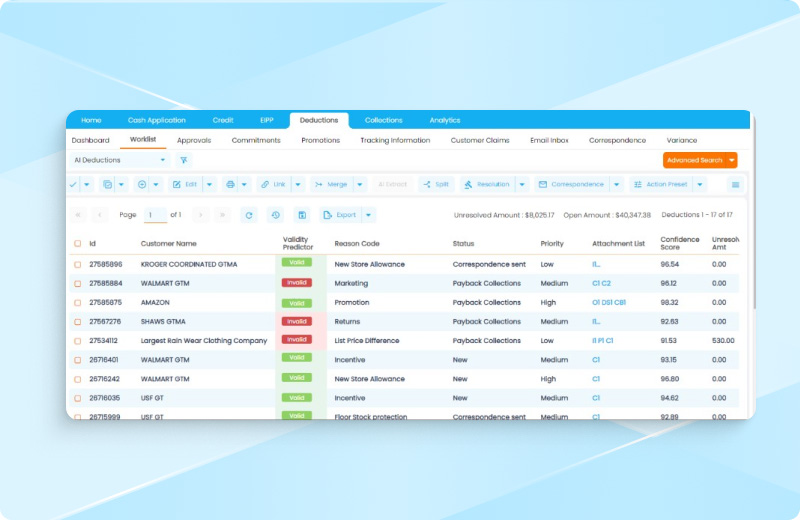The image size is (800, 520).
Task: Click the circled plus add icon
Action: click(x=142, y=185)
